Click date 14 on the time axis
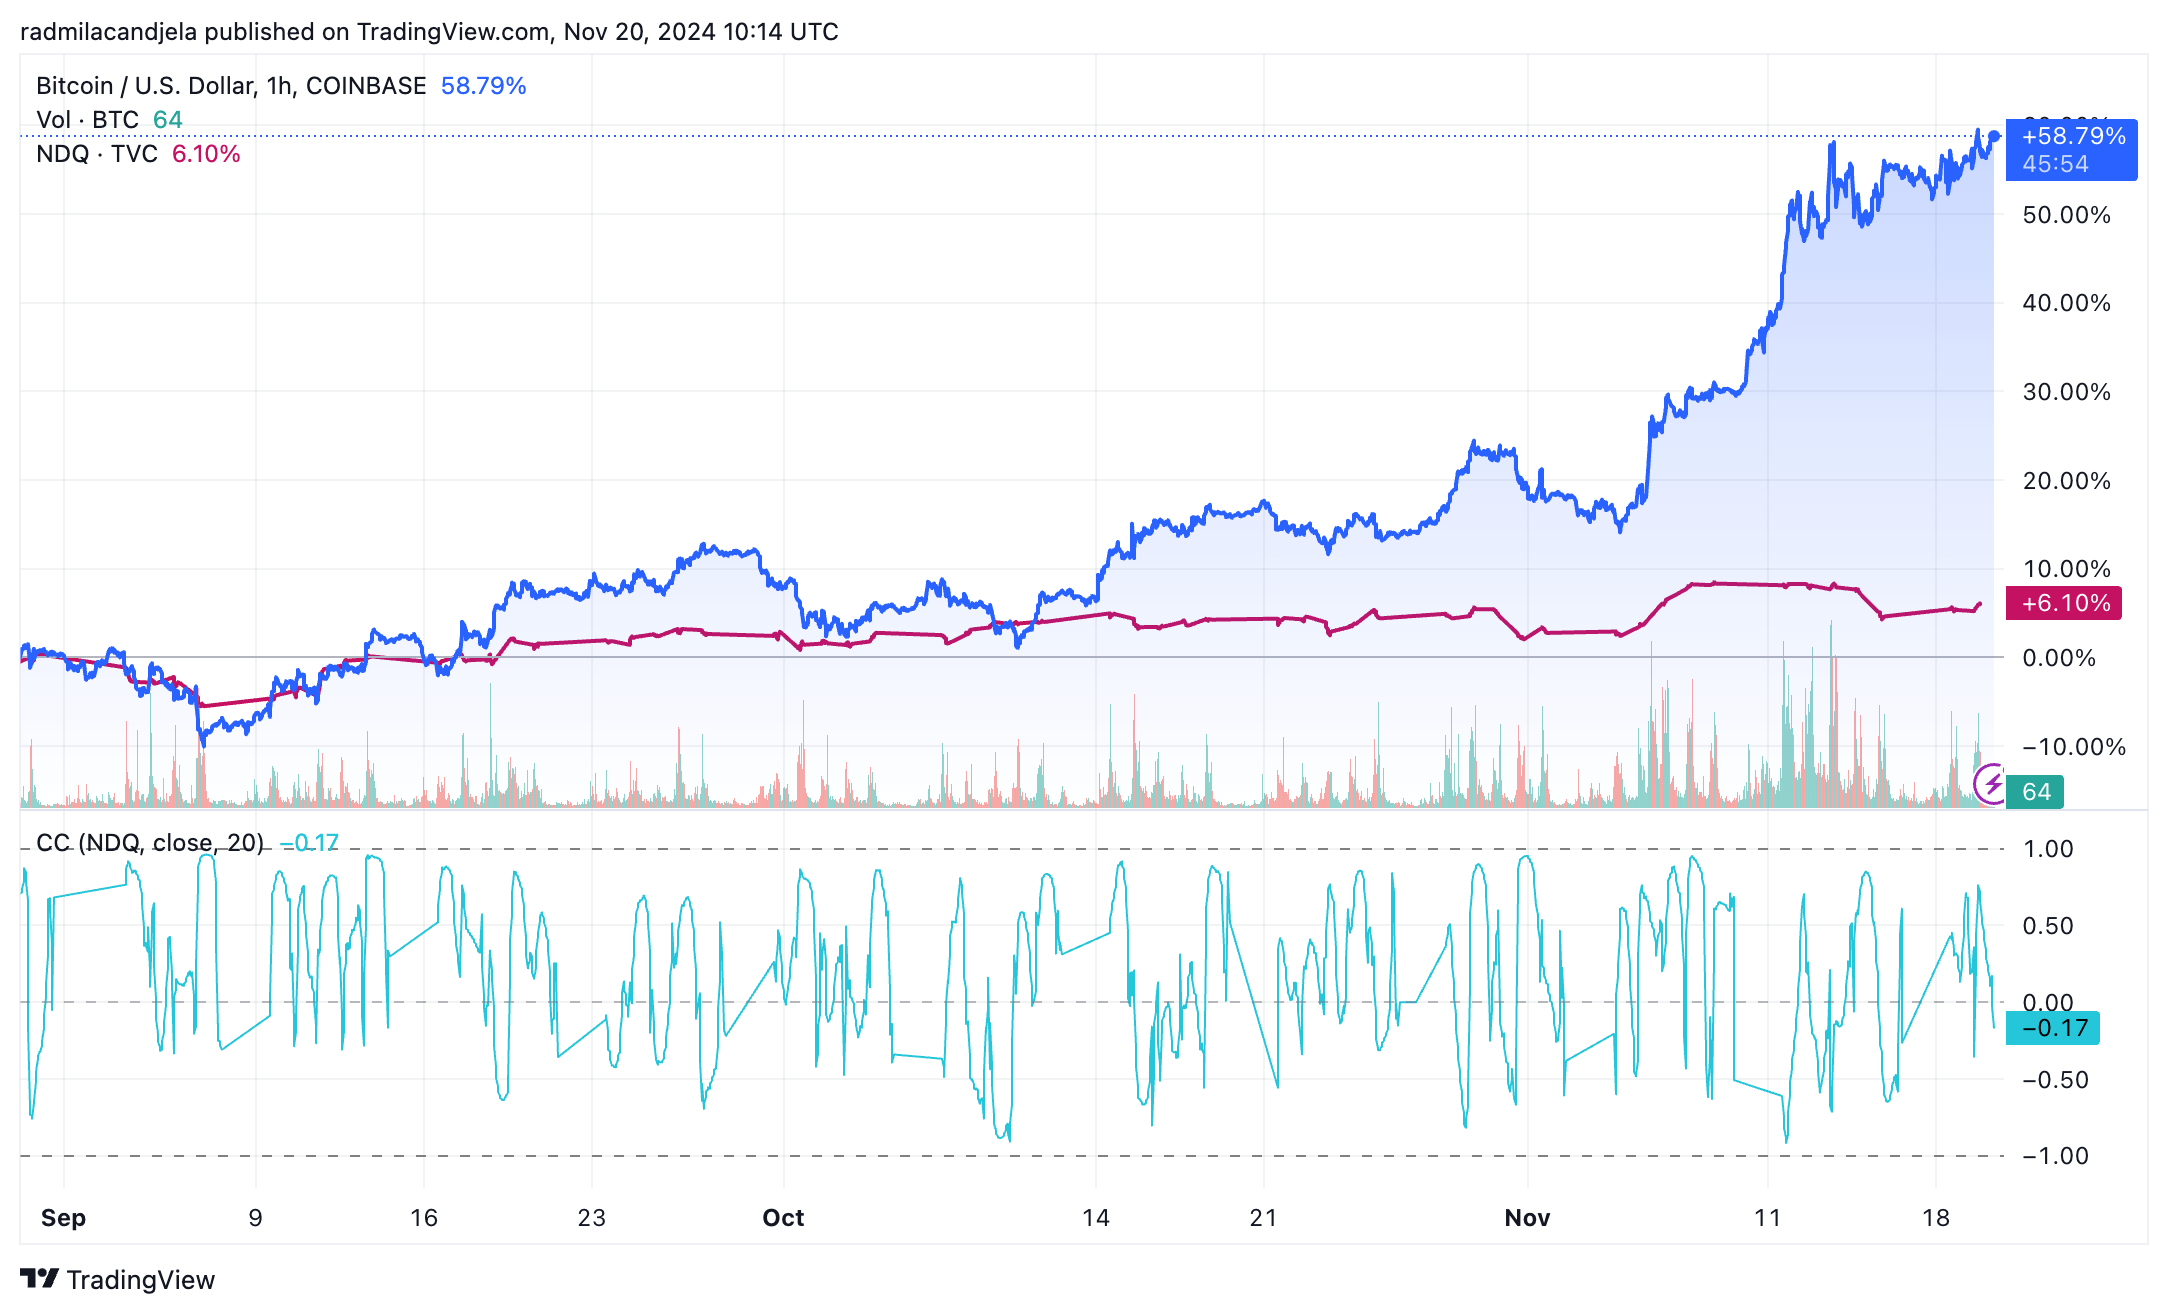This screenshot has width=2168, height=1314. pyautogui.click(x=1096, y=1218)
